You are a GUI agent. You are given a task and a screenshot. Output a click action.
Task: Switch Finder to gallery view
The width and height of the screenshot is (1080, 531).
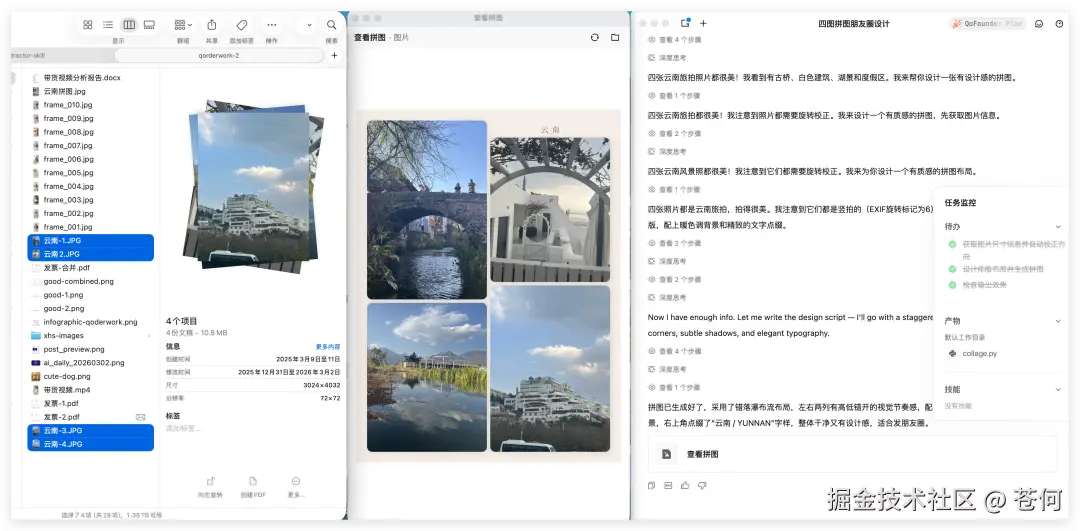coord(149,25)
